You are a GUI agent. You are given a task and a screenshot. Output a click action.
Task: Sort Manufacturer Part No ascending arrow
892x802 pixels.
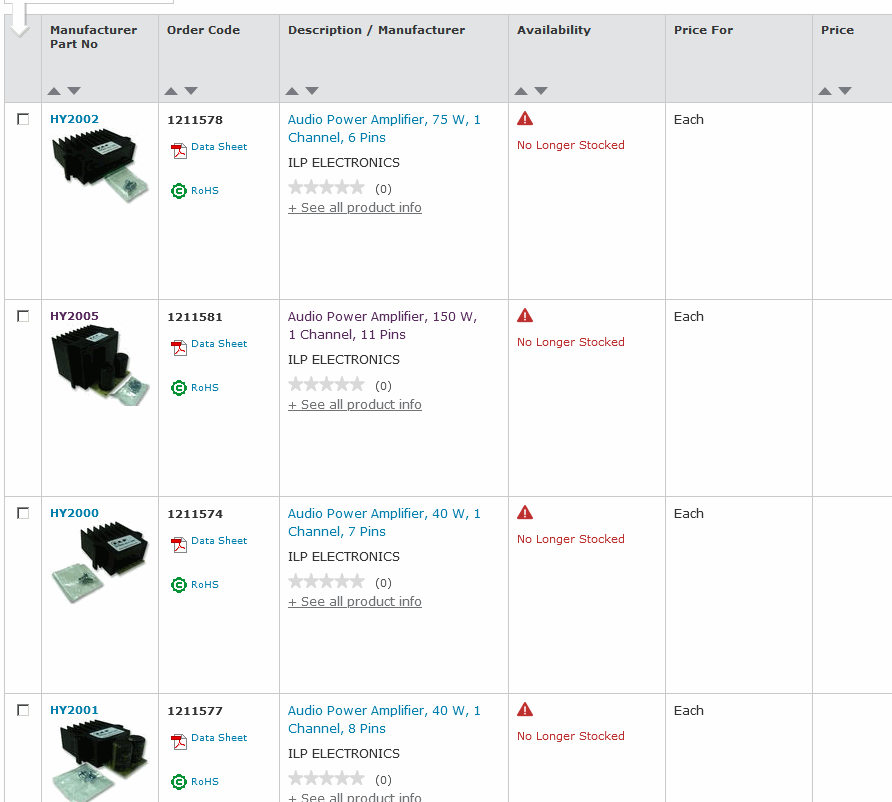(54, 91)
